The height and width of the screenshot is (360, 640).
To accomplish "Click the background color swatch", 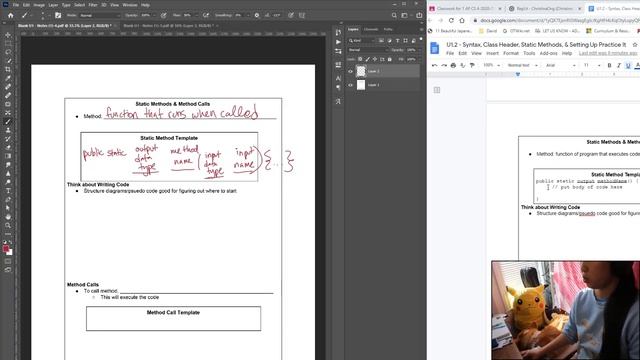I will pos(10,253).
